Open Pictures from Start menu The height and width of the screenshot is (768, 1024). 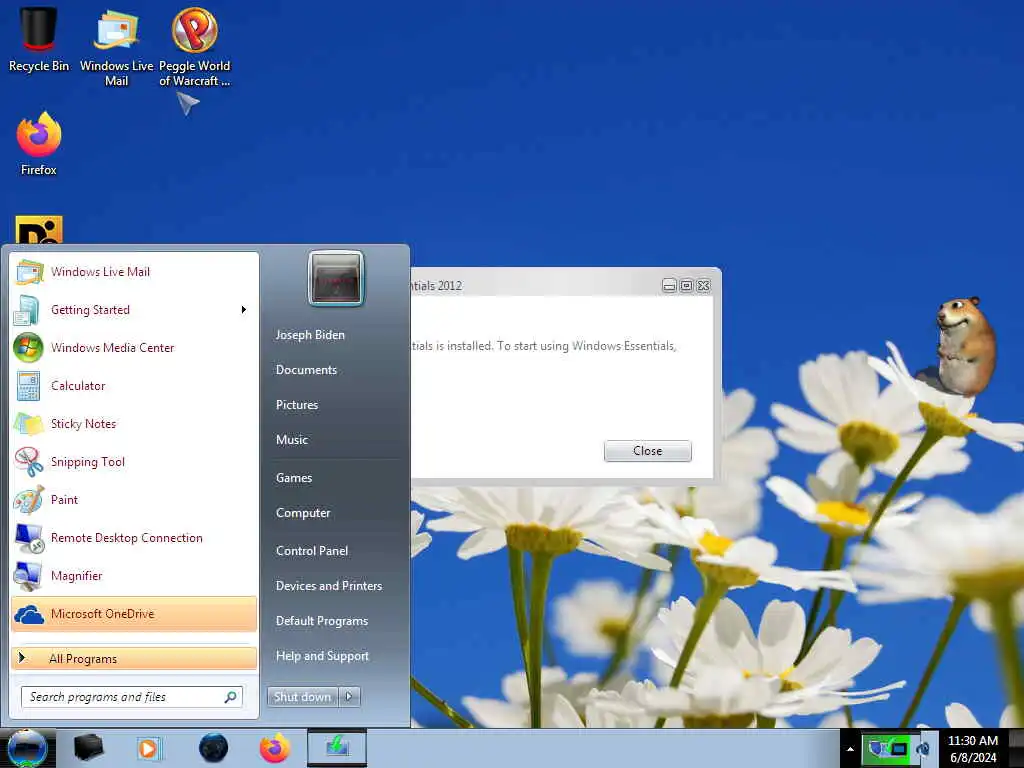pos(297,405)
